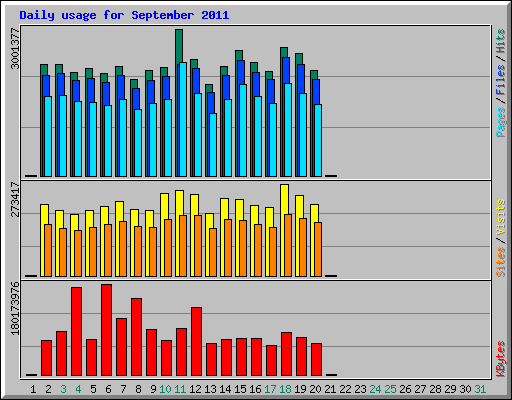Screen dimensions: 512x400
Task: Click the red KBytes bar for day 15
Action: click(x=241, y=357)
